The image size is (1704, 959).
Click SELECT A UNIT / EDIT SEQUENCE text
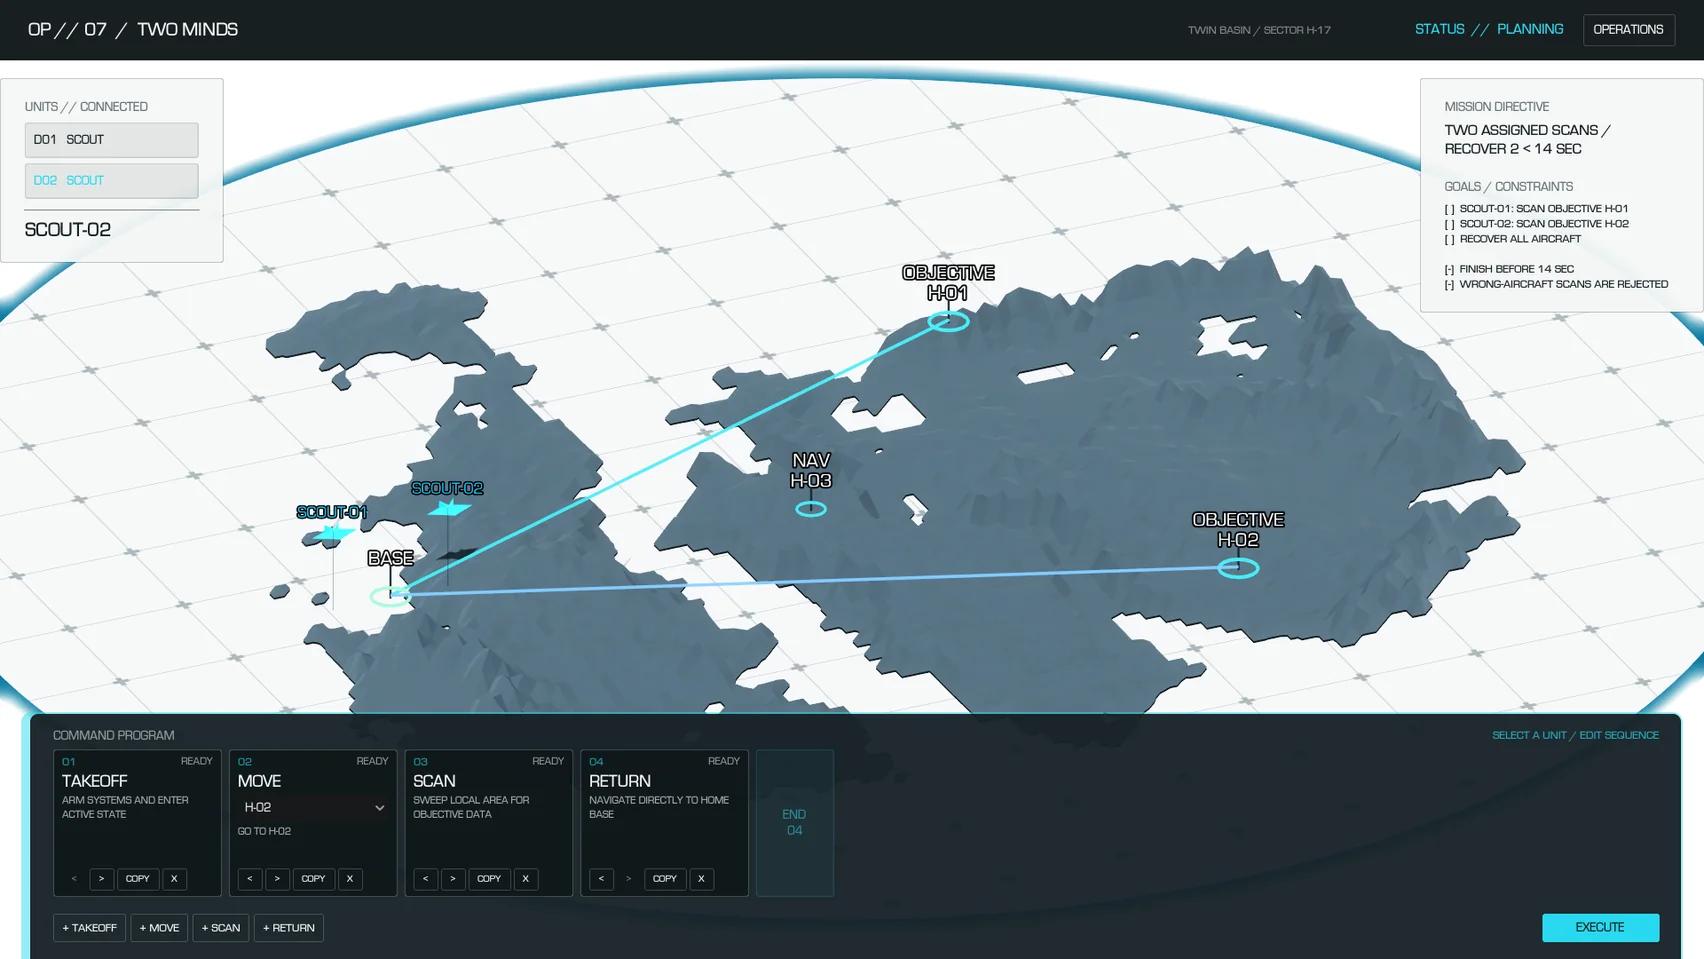pyautogui.click(x=1575, y=735)
